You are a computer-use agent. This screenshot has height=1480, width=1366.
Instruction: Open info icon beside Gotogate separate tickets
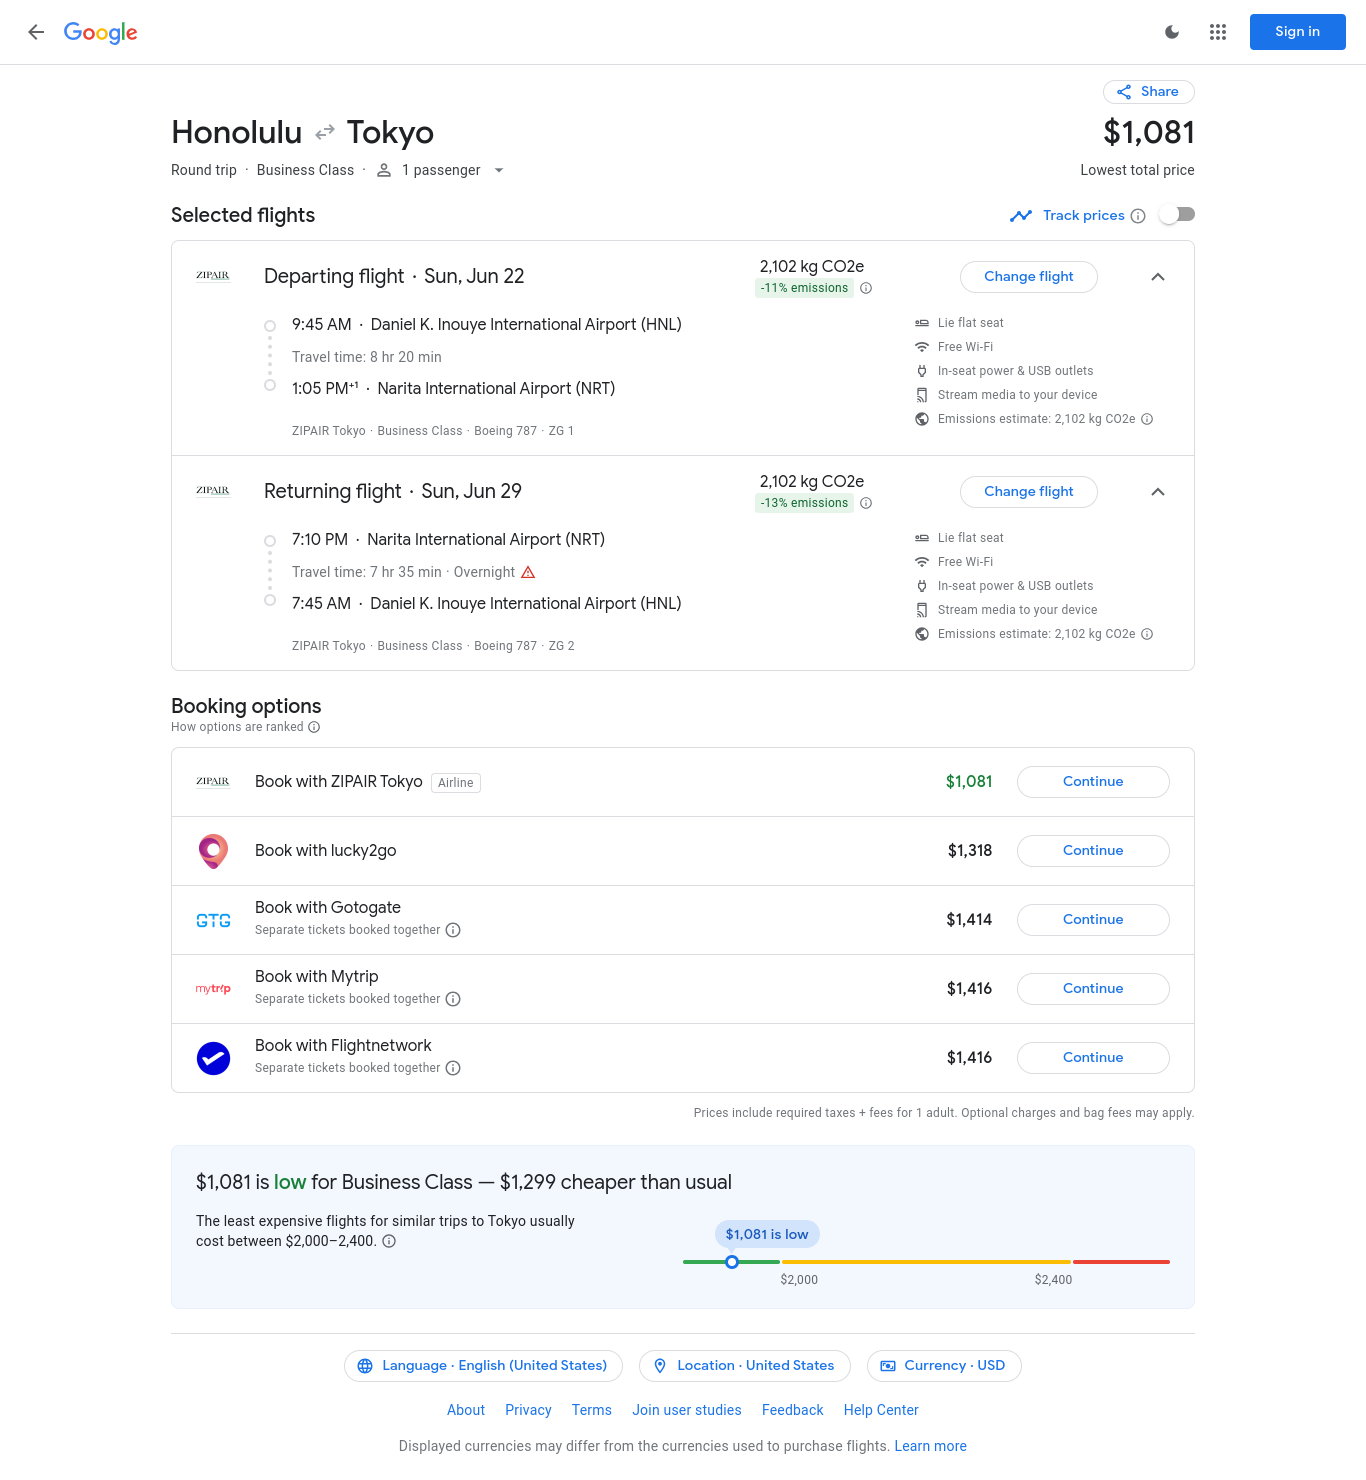pos(453,930)
